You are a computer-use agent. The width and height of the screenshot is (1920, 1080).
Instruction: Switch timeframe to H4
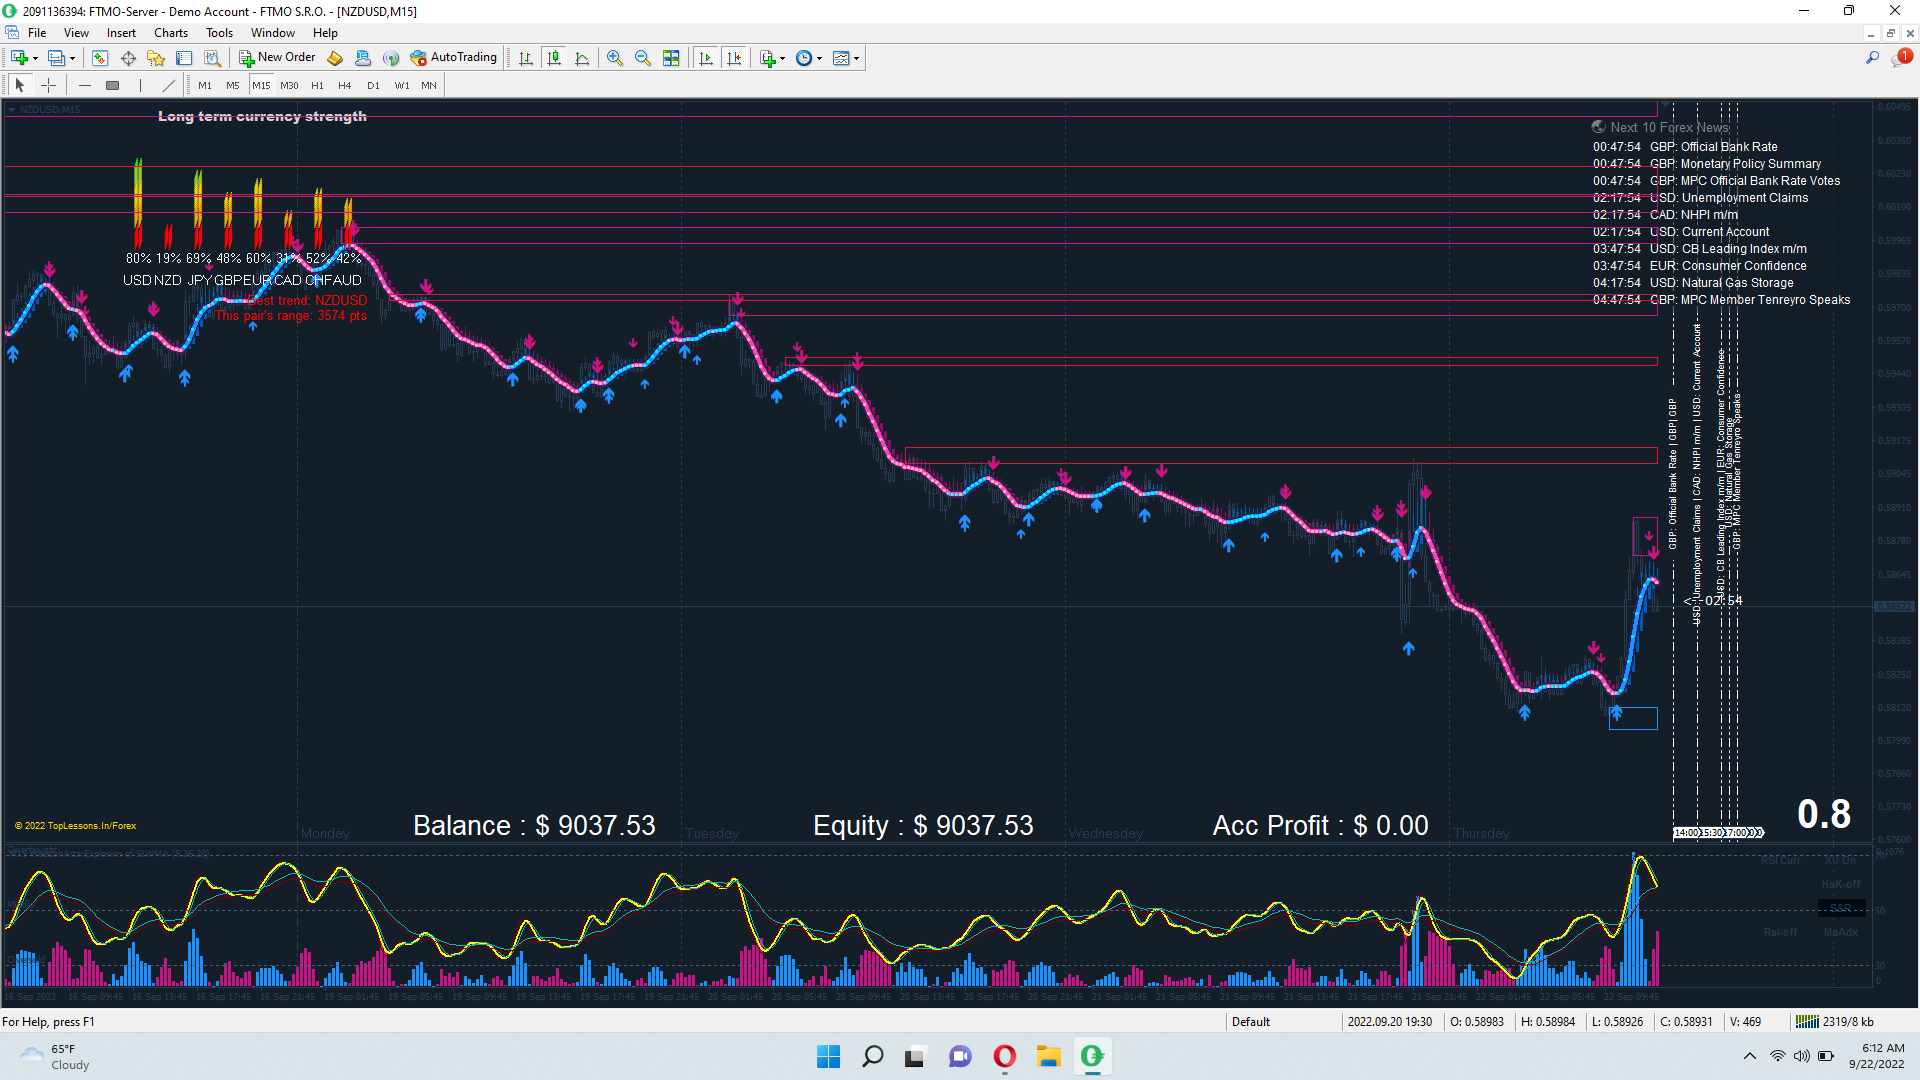click(344, 85)
